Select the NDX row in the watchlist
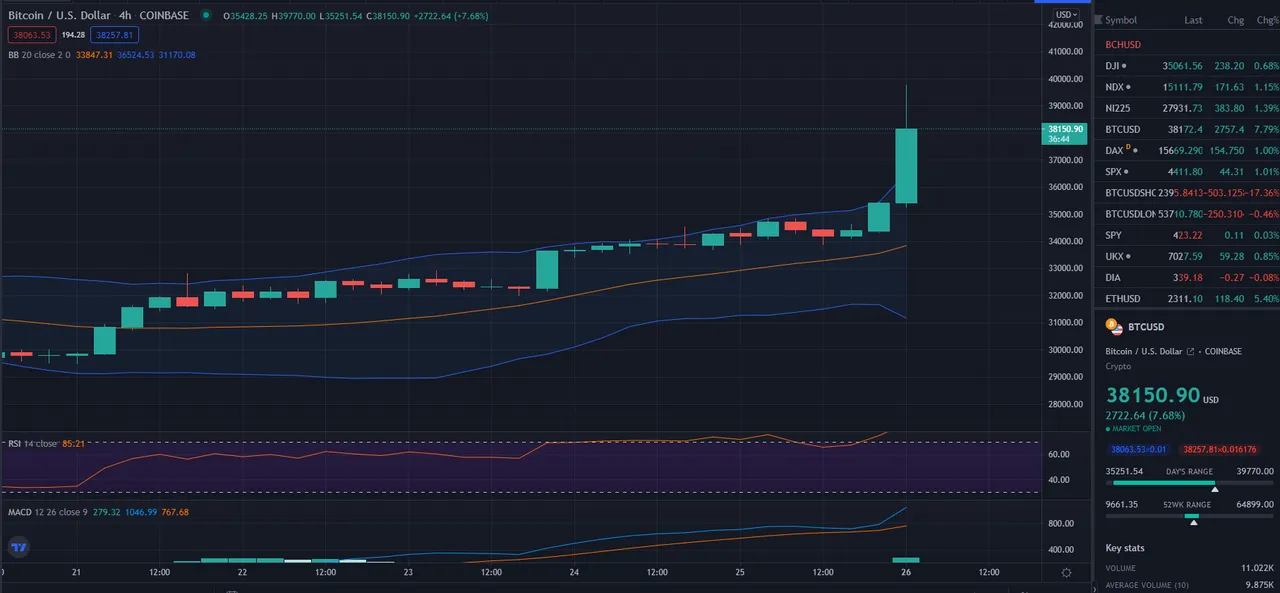The height and width of the screenshot is (593, 1280). 1188,87
